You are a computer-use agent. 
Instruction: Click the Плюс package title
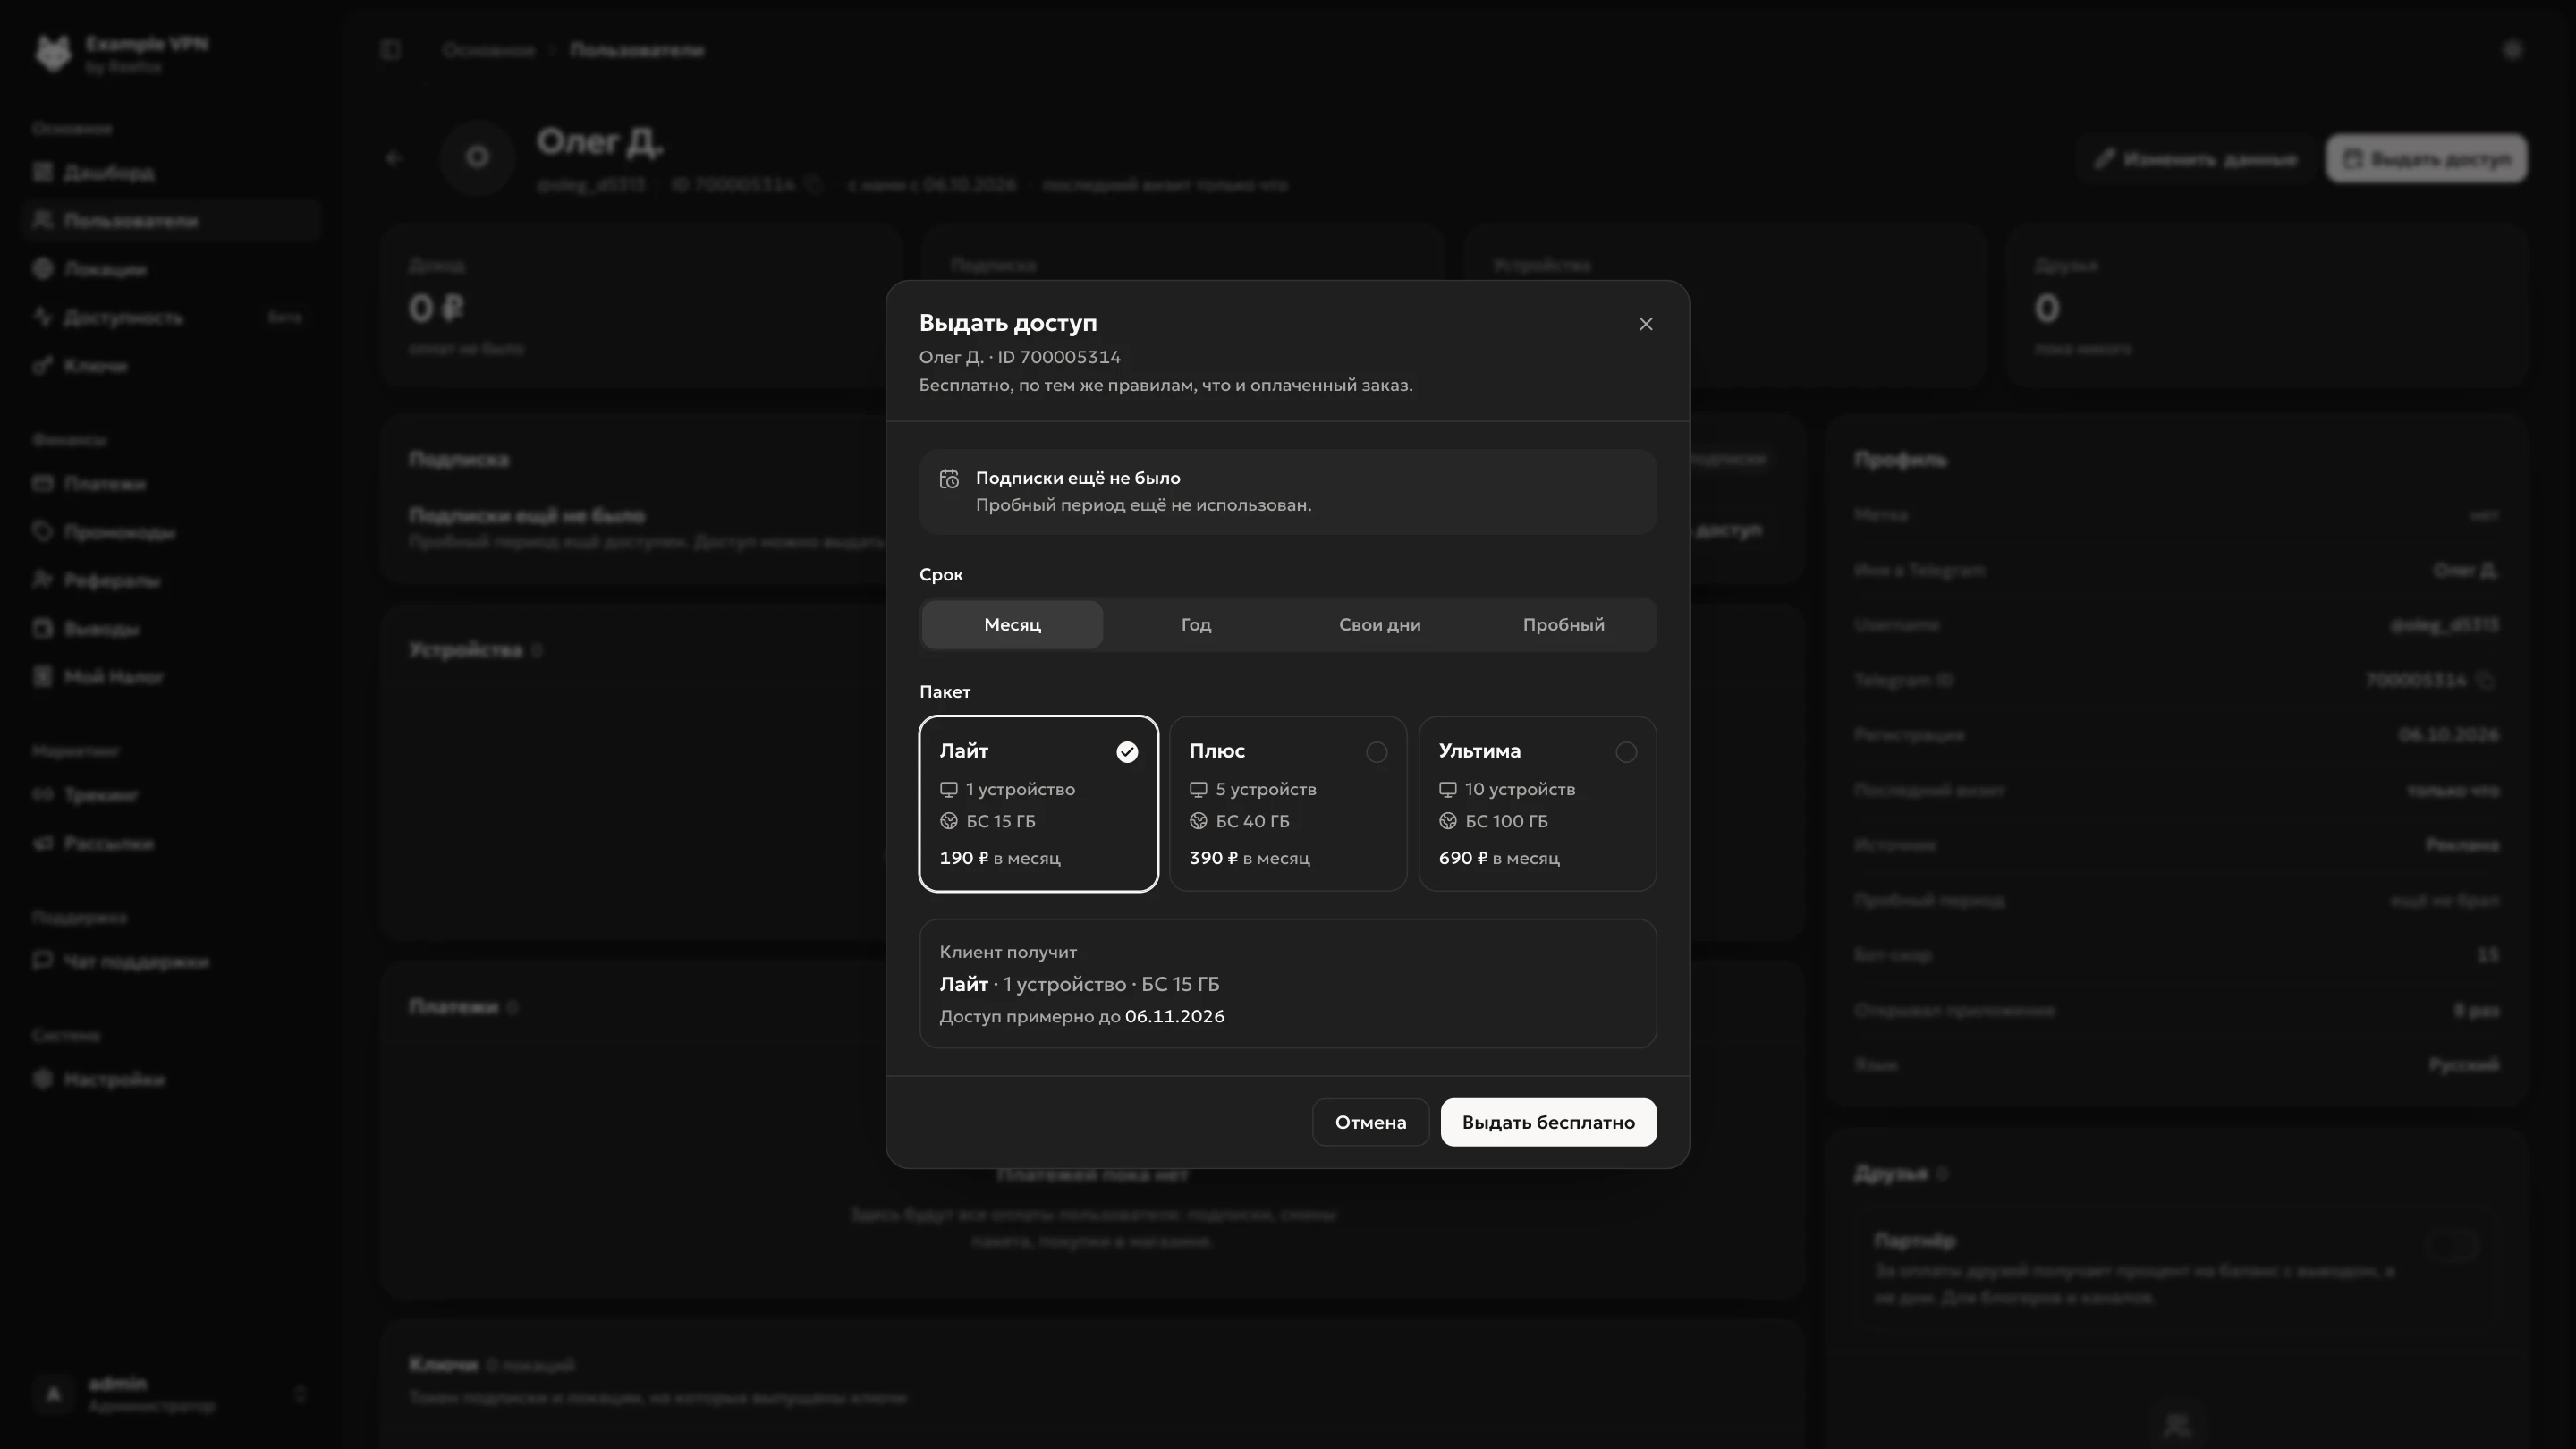[1216, 751]
